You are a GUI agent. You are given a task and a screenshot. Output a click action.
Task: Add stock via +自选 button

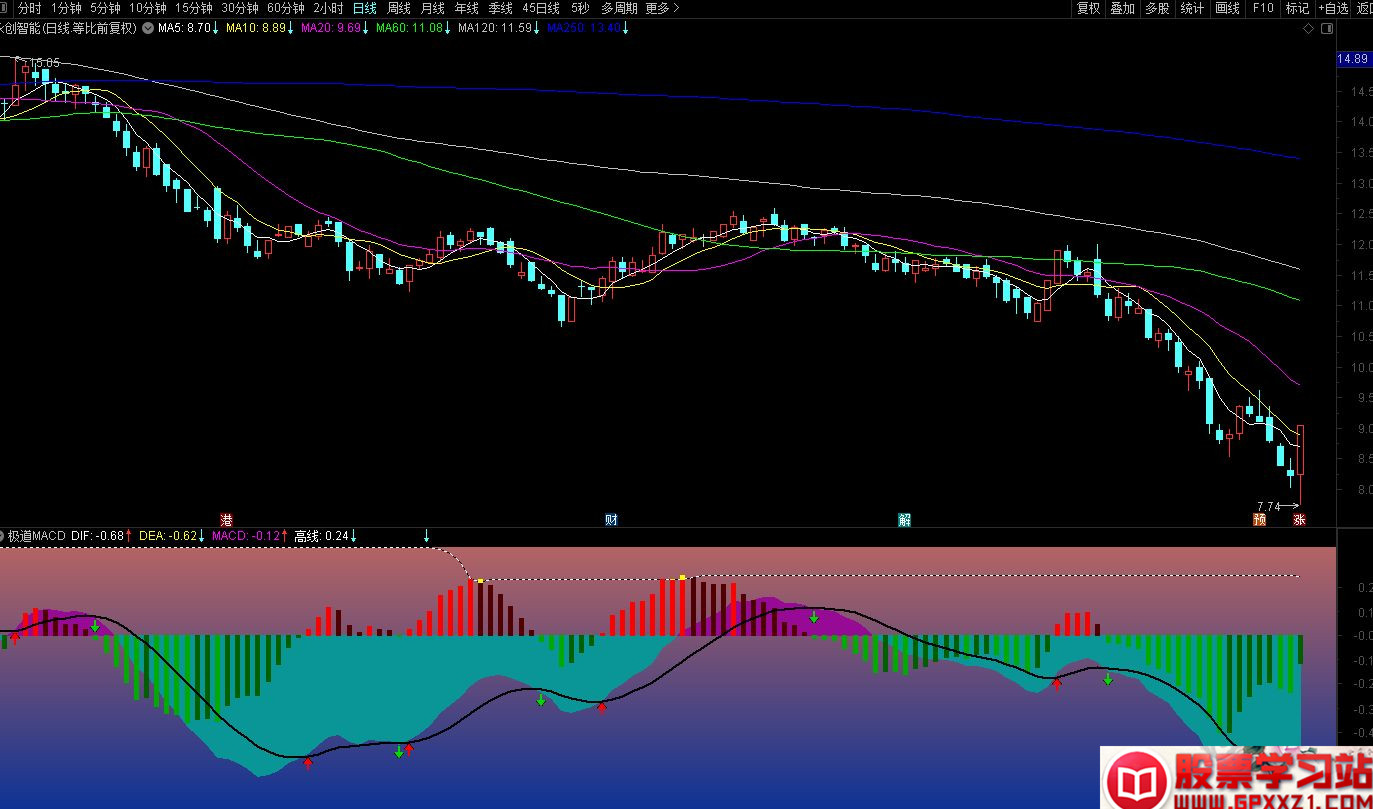coord(1333,8)
